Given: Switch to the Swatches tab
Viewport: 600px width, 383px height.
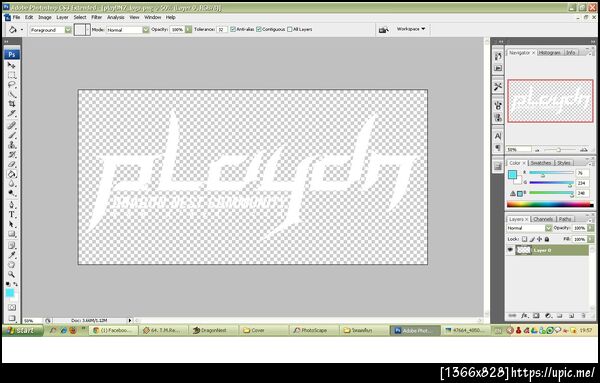Looking at the screenshot, I should point(541,163).
